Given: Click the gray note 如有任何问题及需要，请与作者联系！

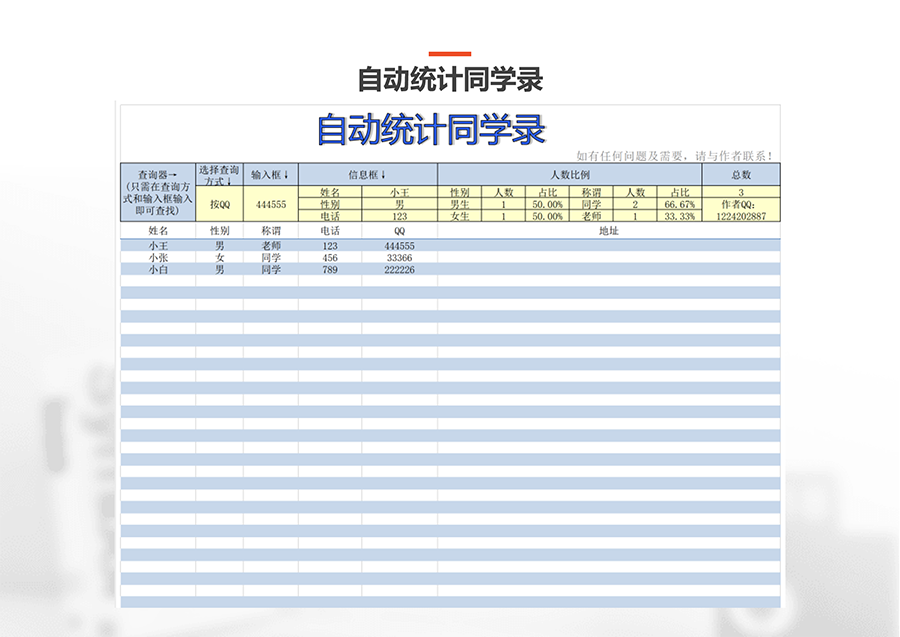Looking at the screenshot, I should click(675, 156).
